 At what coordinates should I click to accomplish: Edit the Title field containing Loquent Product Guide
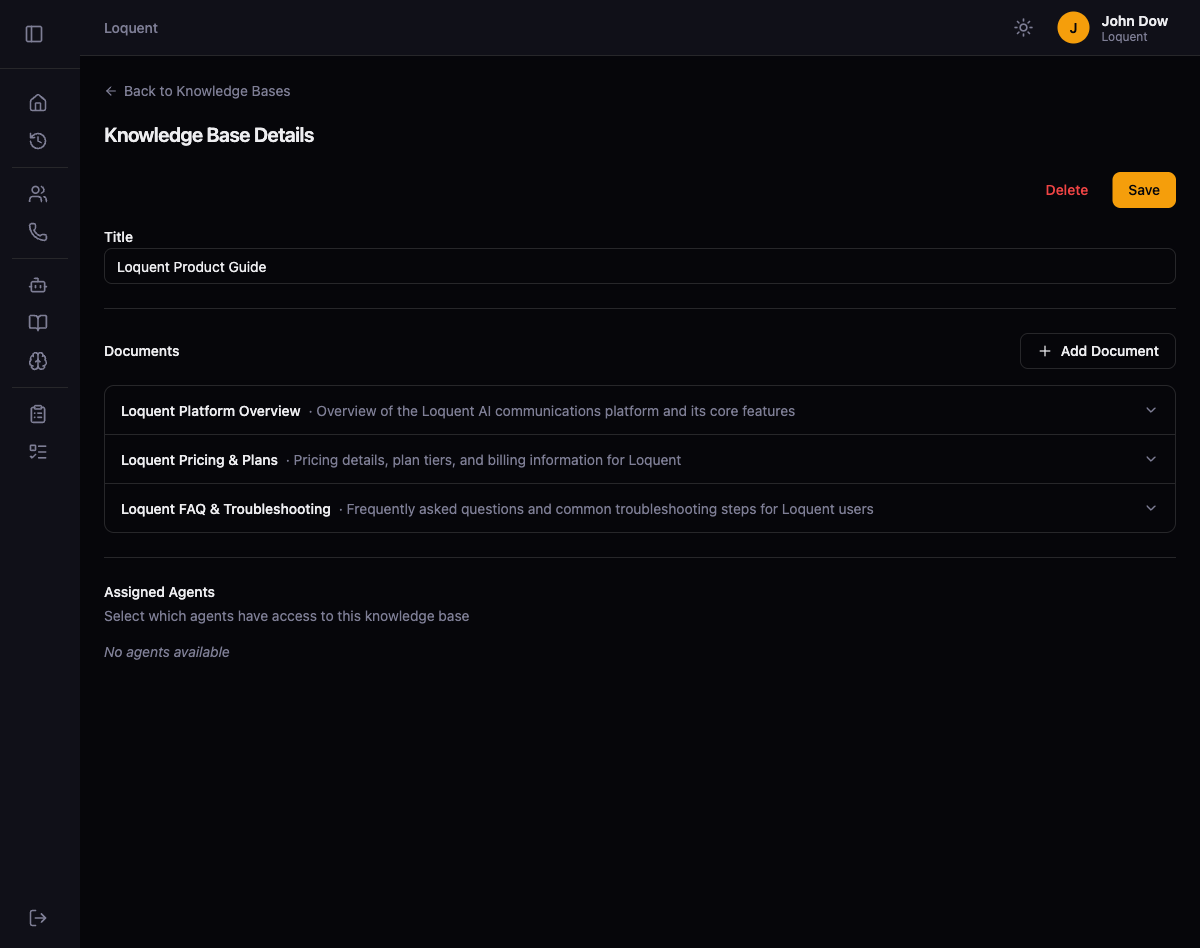tap(639, 266)
